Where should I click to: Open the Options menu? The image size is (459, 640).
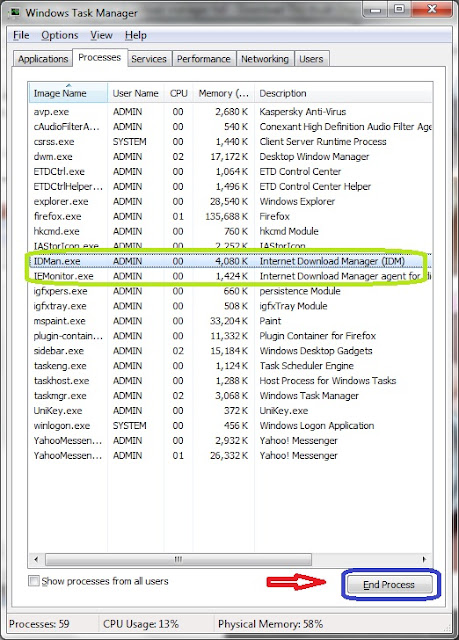tap(60, 36)
